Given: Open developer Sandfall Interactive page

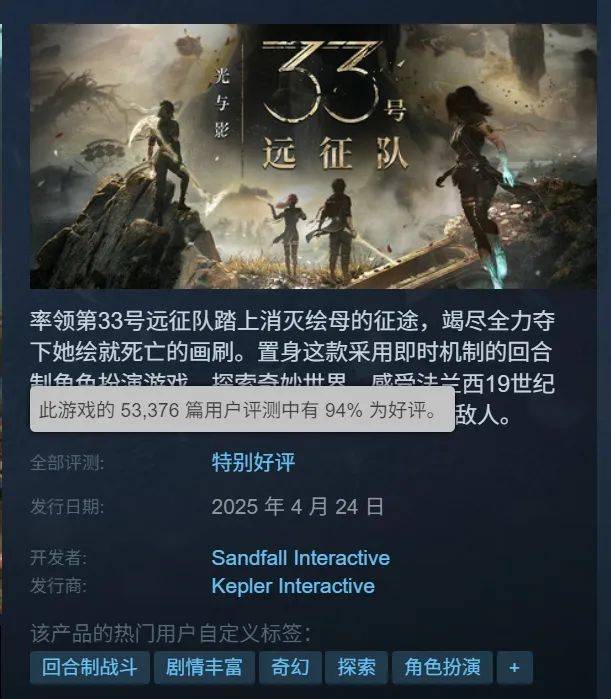Looking at the screenshot, I should (301, 558).
